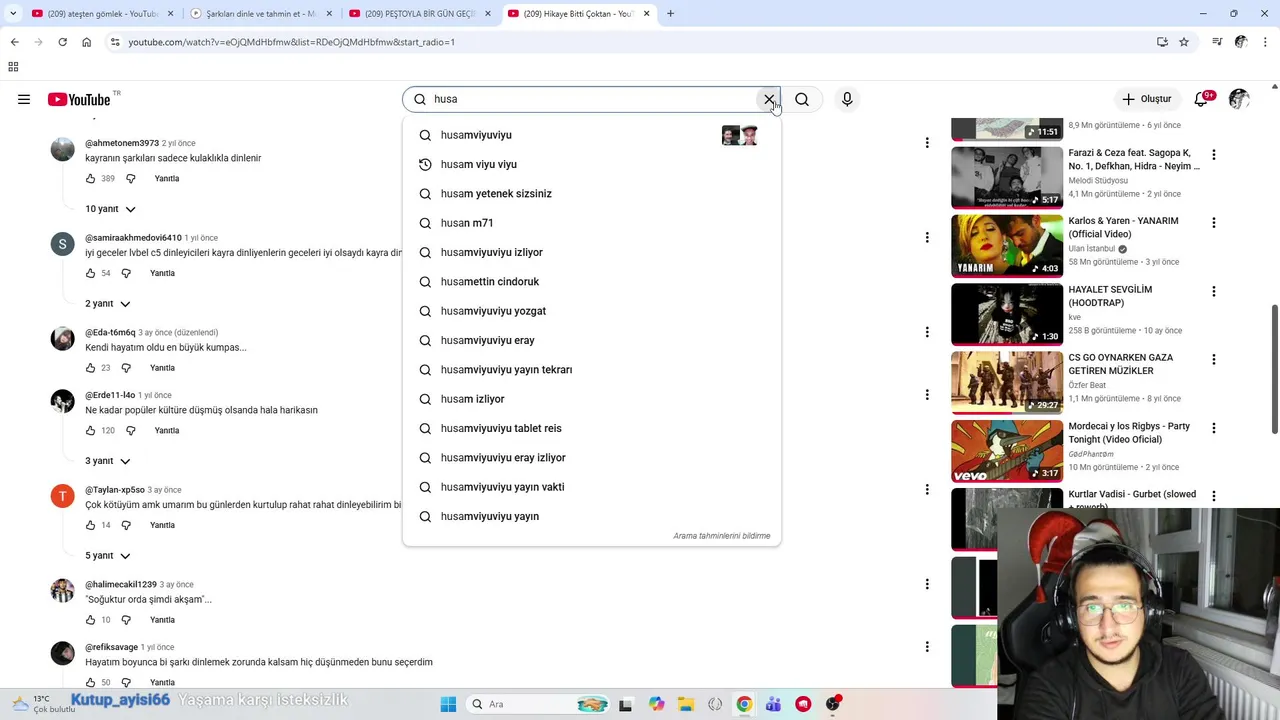1280x720 pixels.
Task: Open @Erde11-l4o channel link
Action: pos(110,395)
